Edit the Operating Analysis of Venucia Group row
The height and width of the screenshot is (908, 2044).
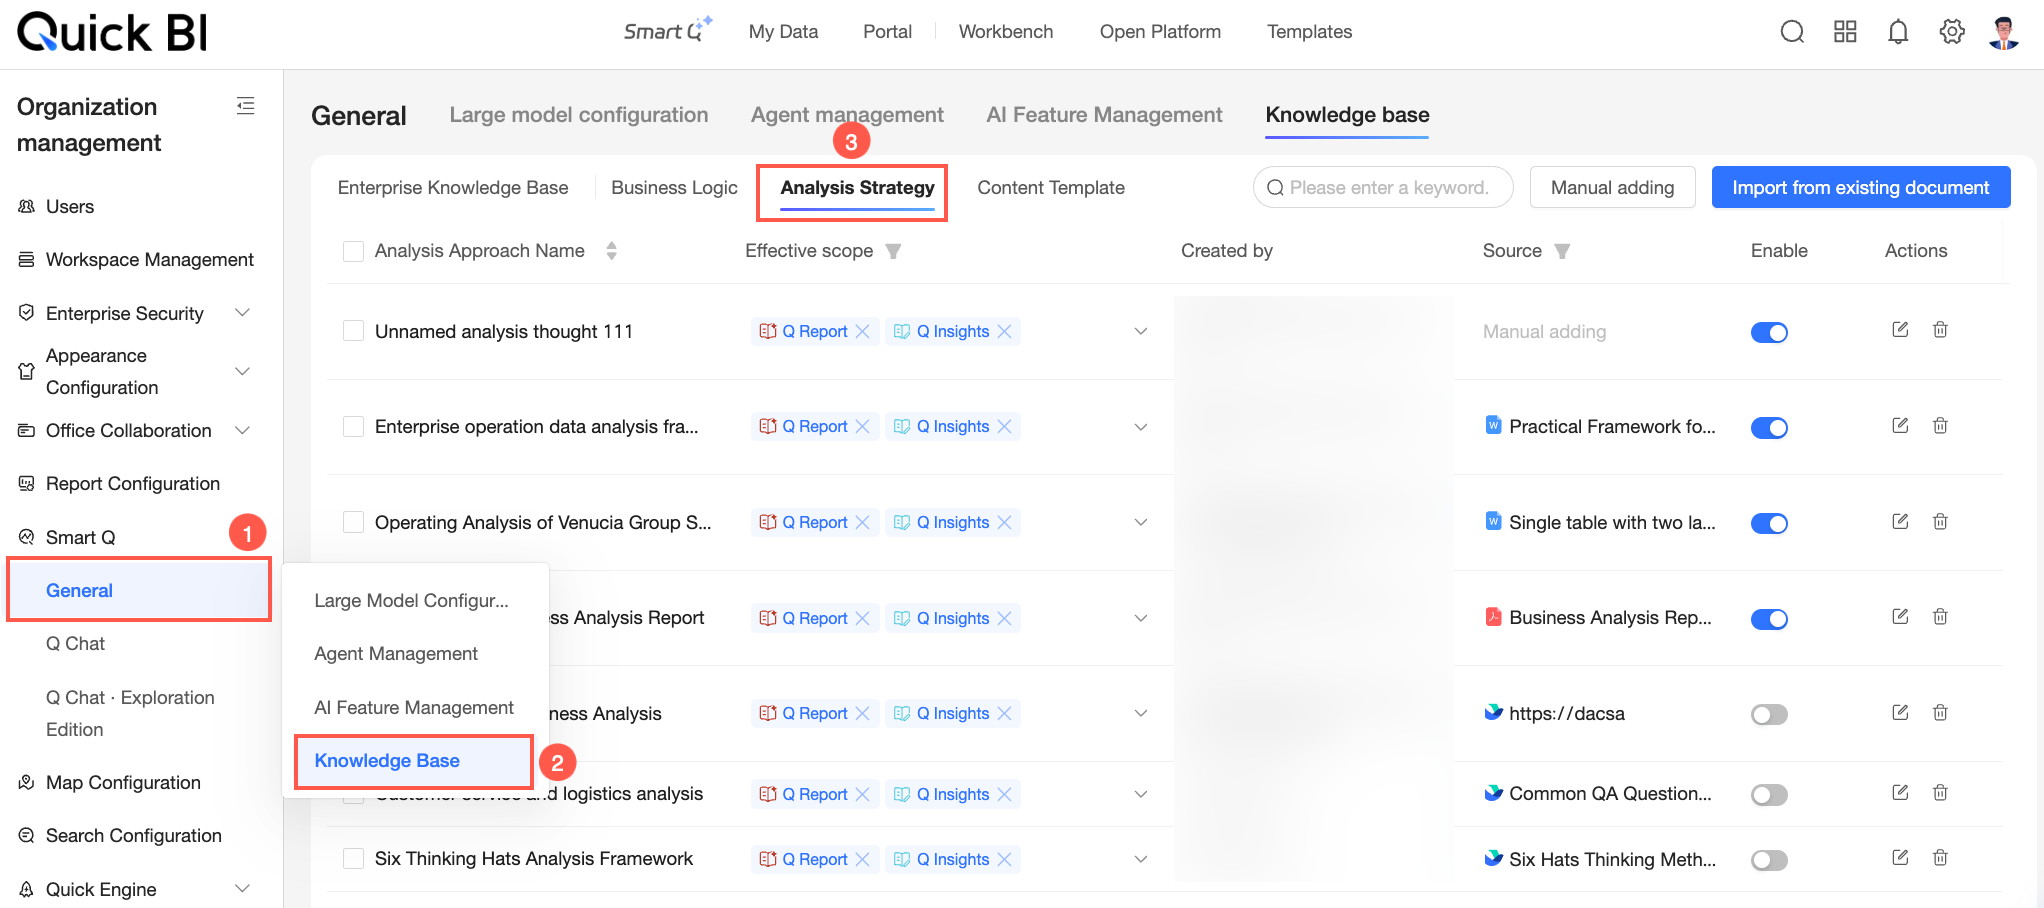click(x=1900, y=522)
